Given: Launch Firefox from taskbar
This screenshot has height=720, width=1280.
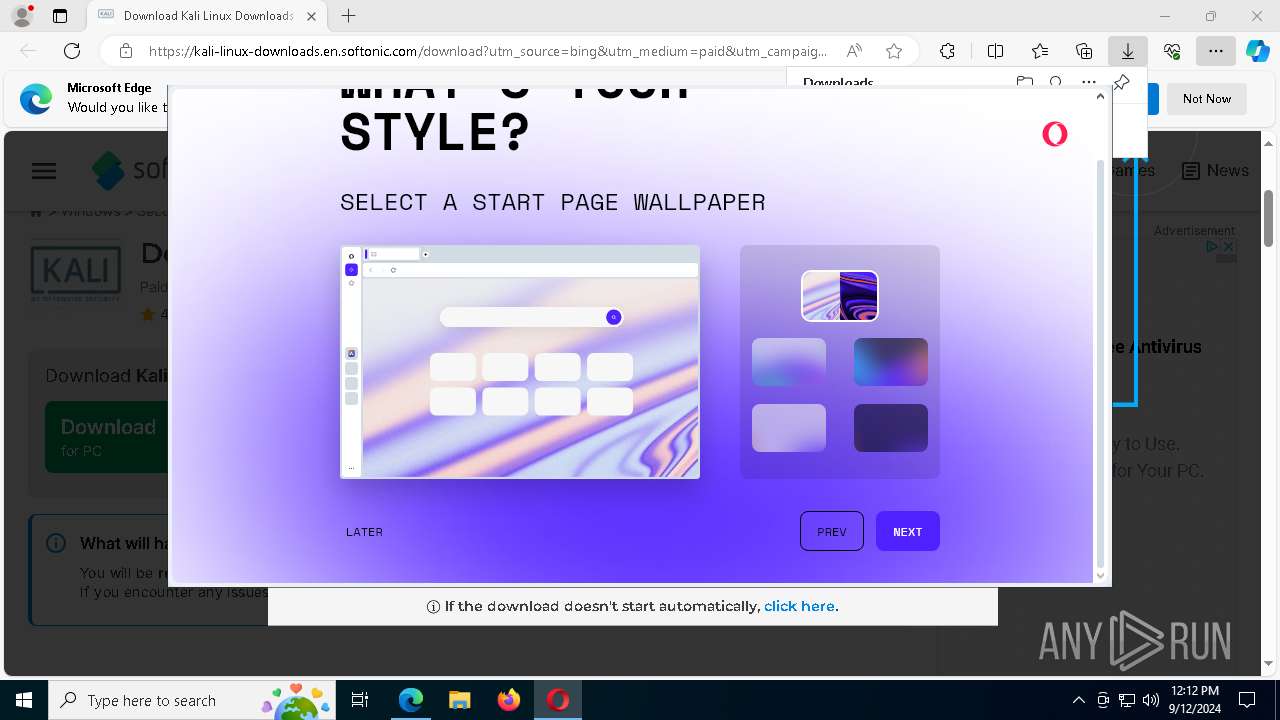Looking at the screenshot, I should (x=508, y=700).
